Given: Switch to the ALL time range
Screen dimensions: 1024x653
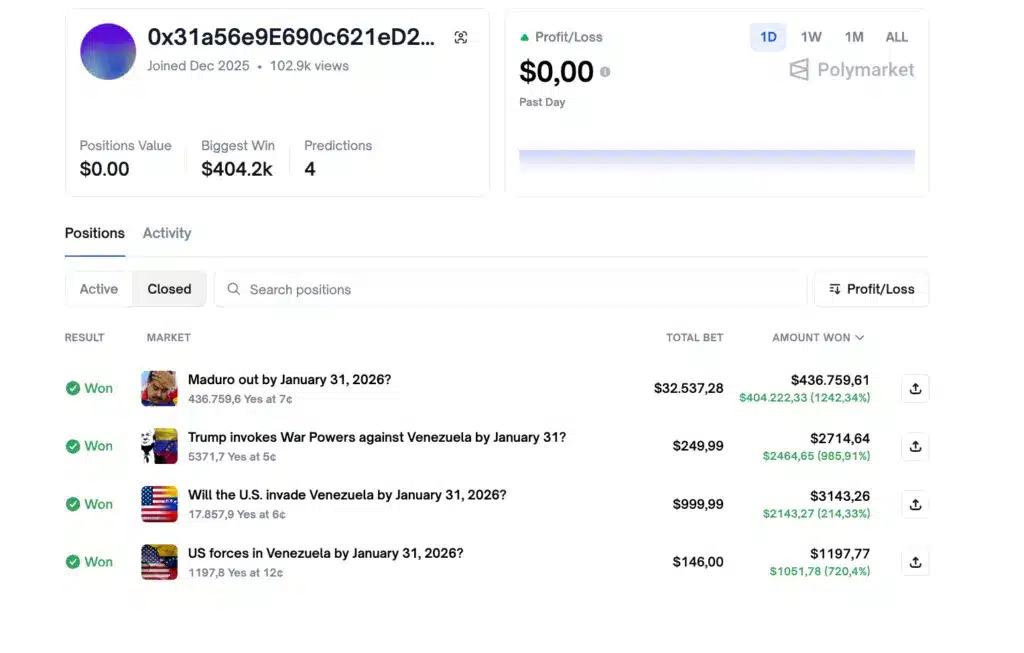Looking at the screenshot, I should (896, 37).
